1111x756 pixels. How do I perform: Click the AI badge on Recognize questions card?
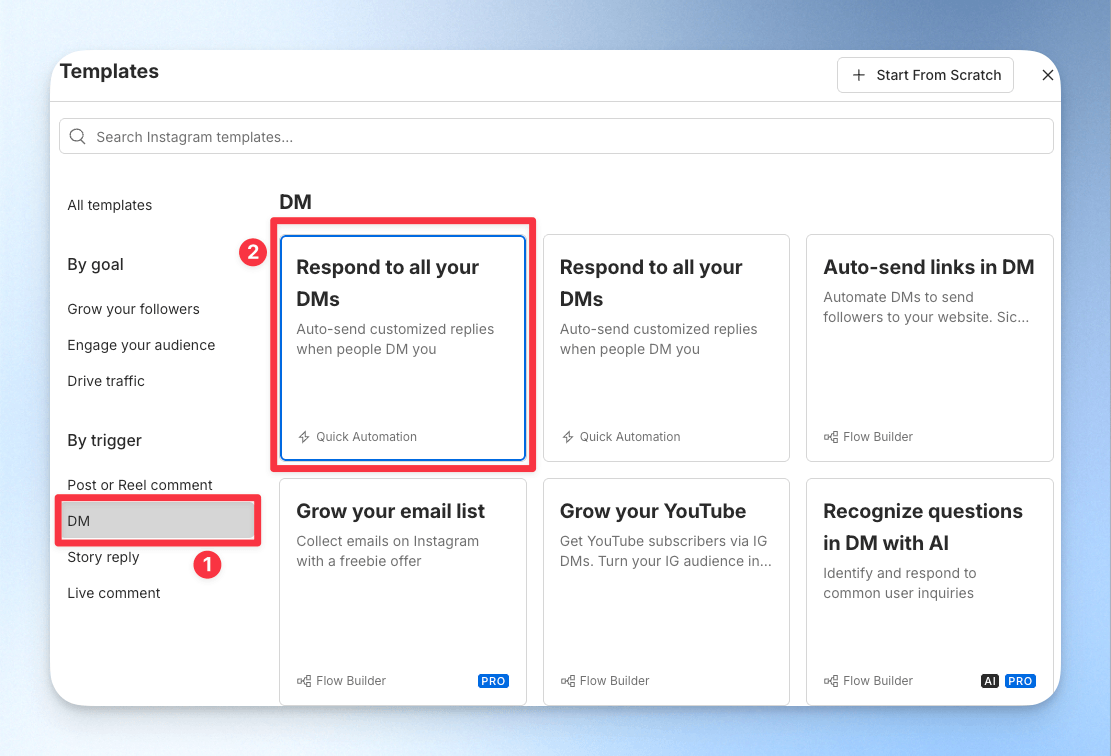click(x=990, y=681)
